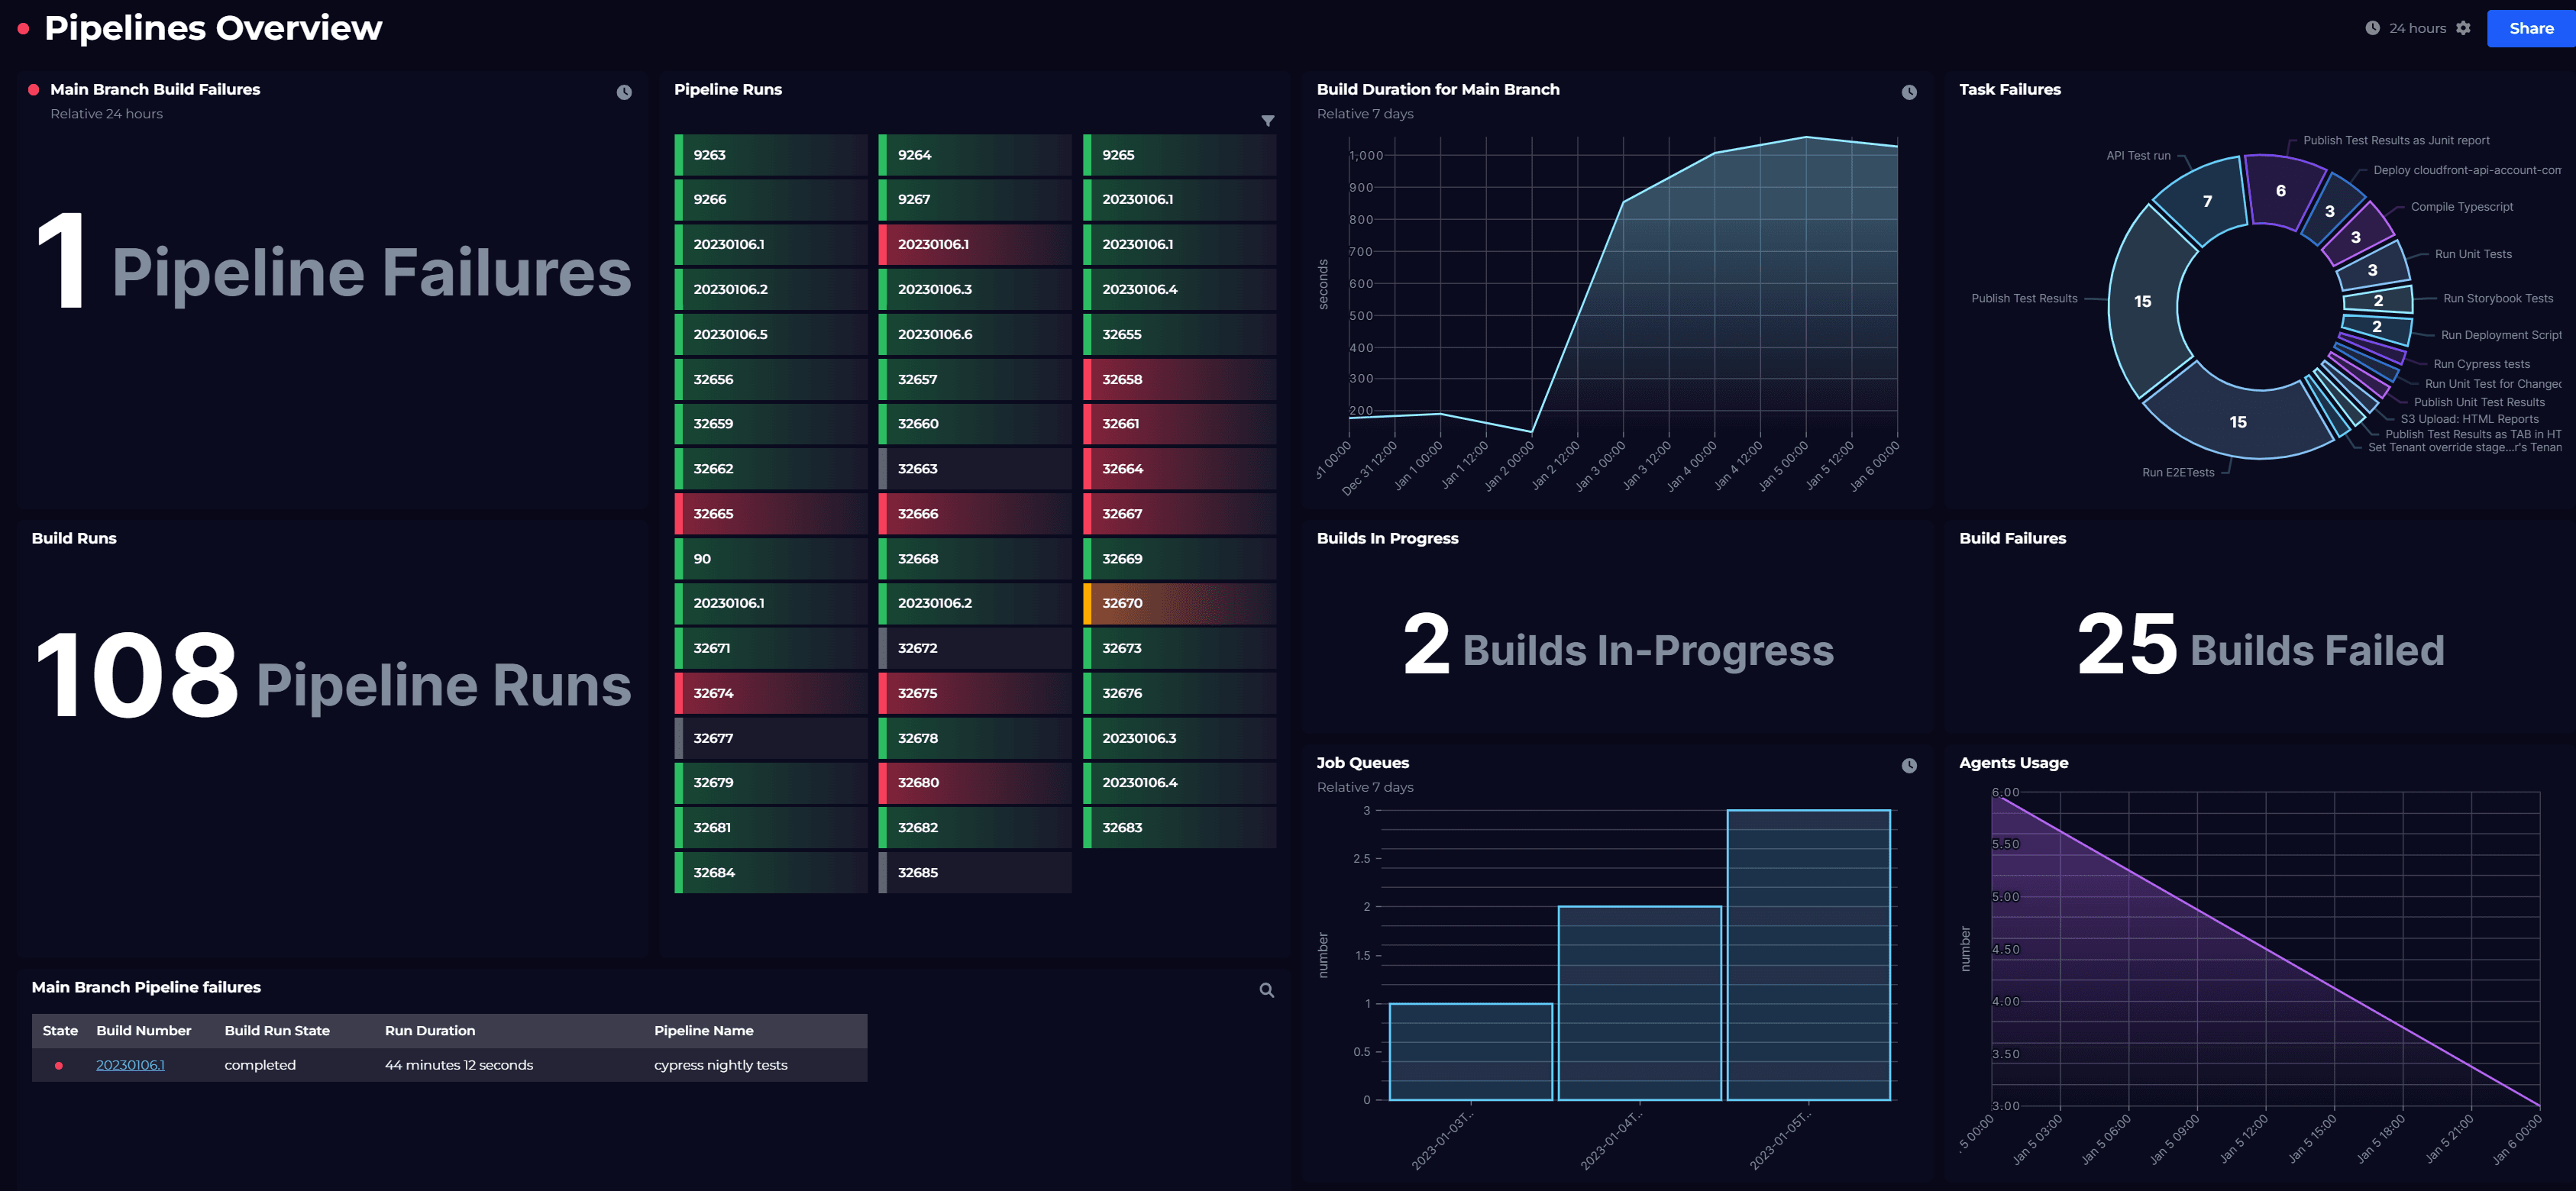Sort table by Build Number header
Screen dimensions: 2576x1191
143,1030
